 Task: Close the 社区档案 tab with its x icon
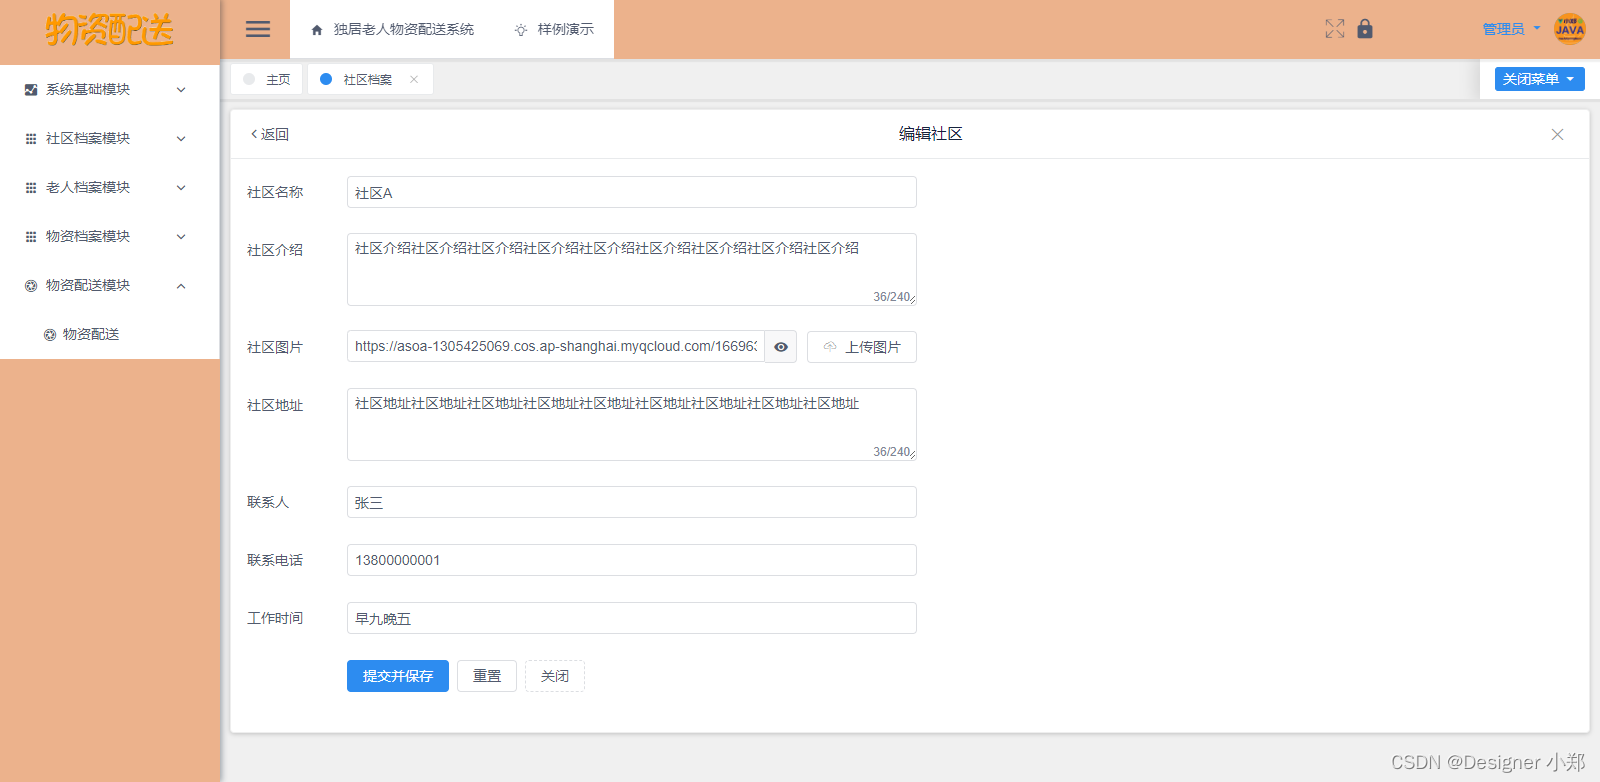[x=414, y=79]
